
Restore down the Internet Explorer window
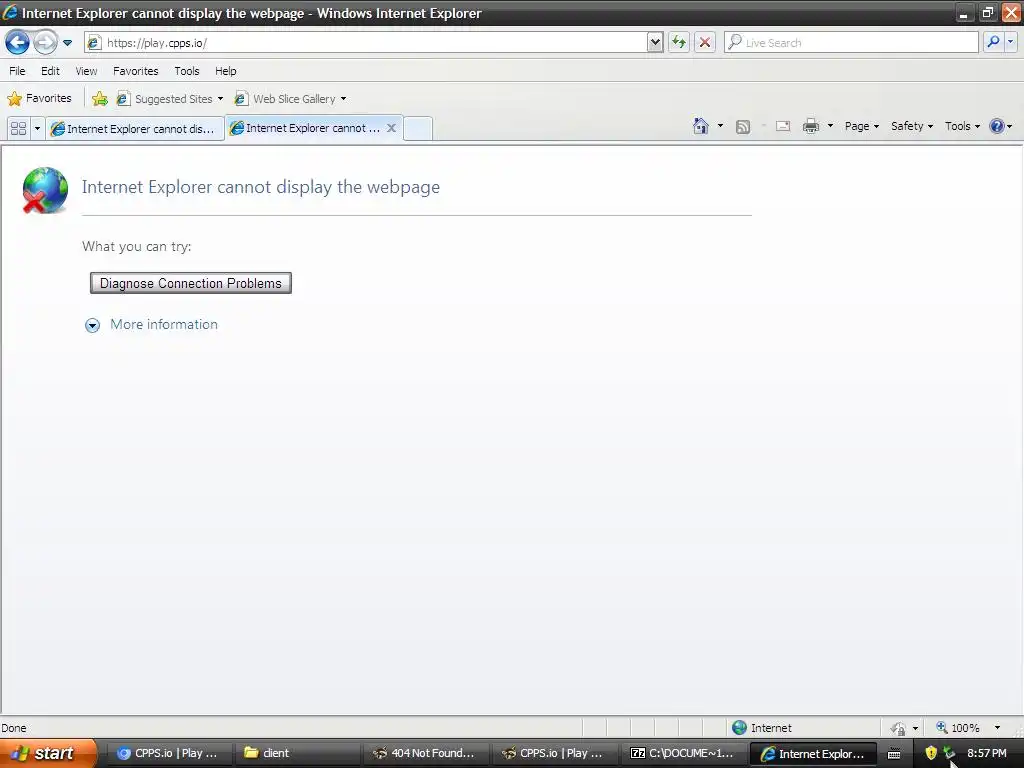[x=987, y=13]
